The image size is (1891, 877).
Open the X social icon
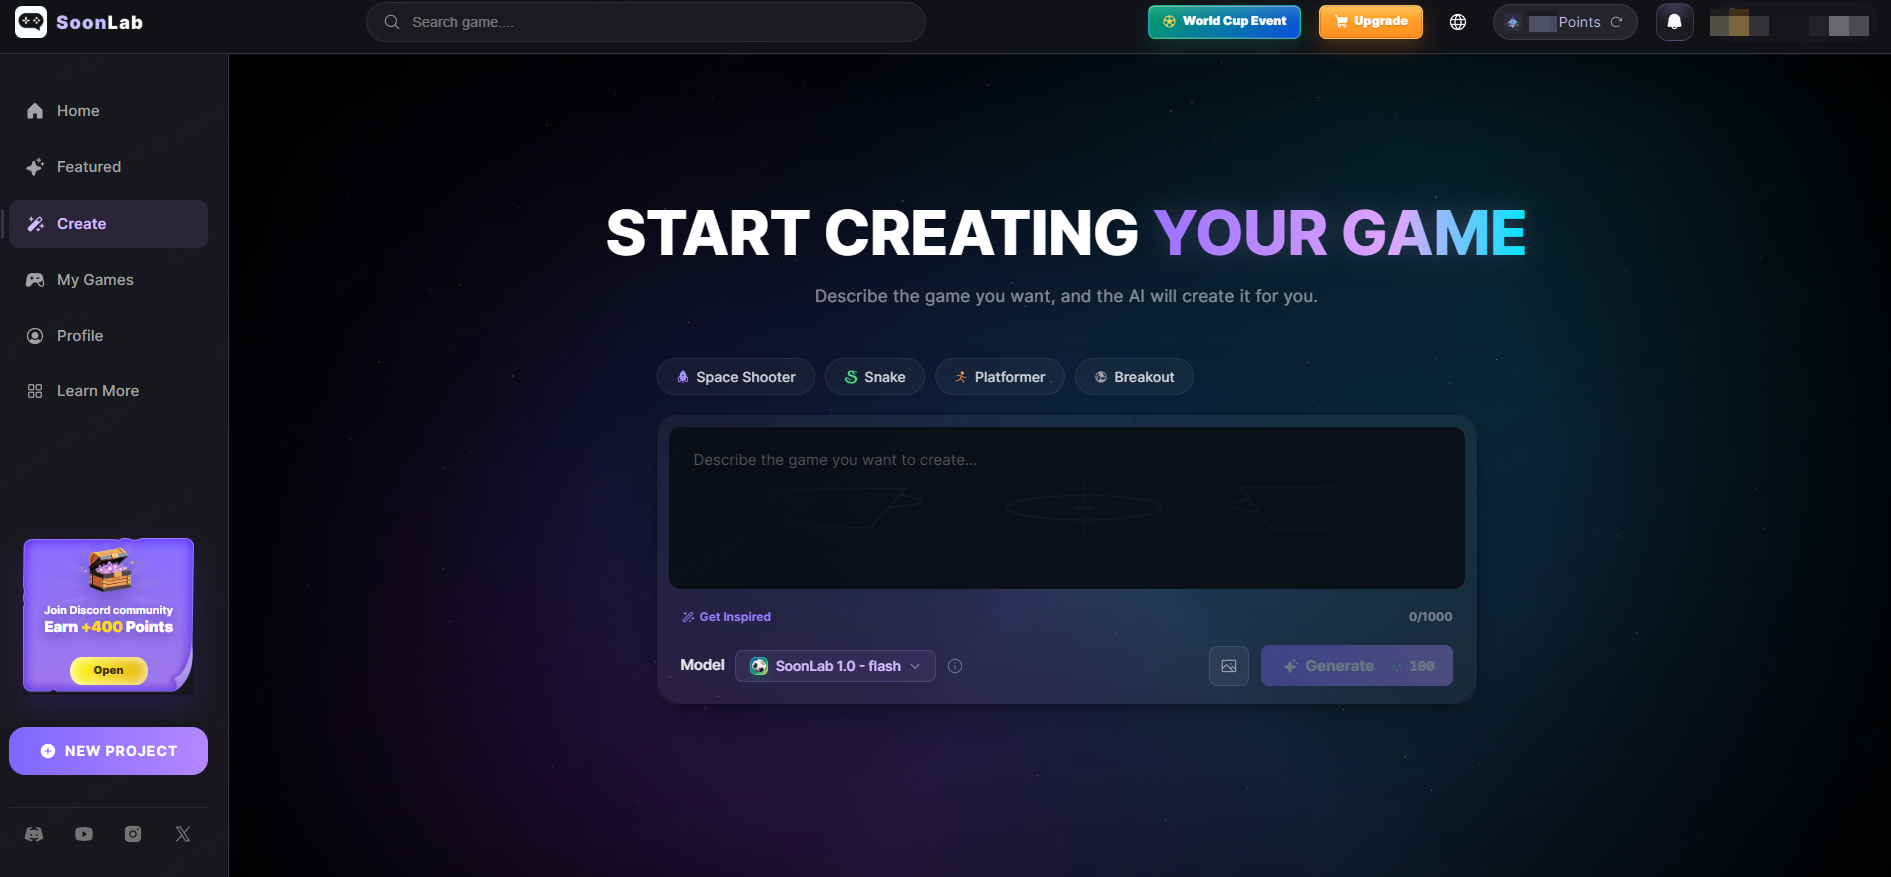coord(183,834)
